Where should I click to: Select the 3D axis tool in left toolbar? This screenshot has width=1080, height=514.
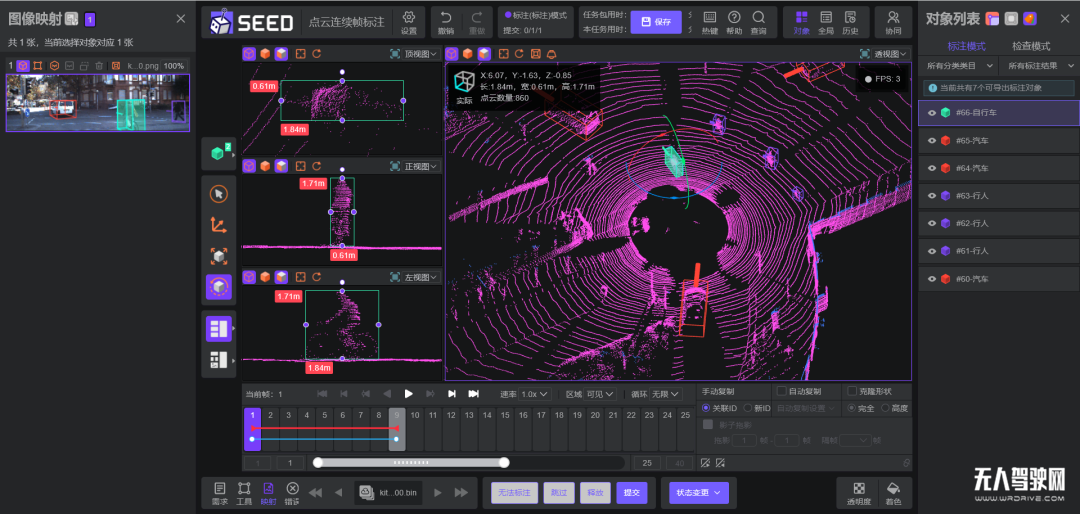(218, 225)
